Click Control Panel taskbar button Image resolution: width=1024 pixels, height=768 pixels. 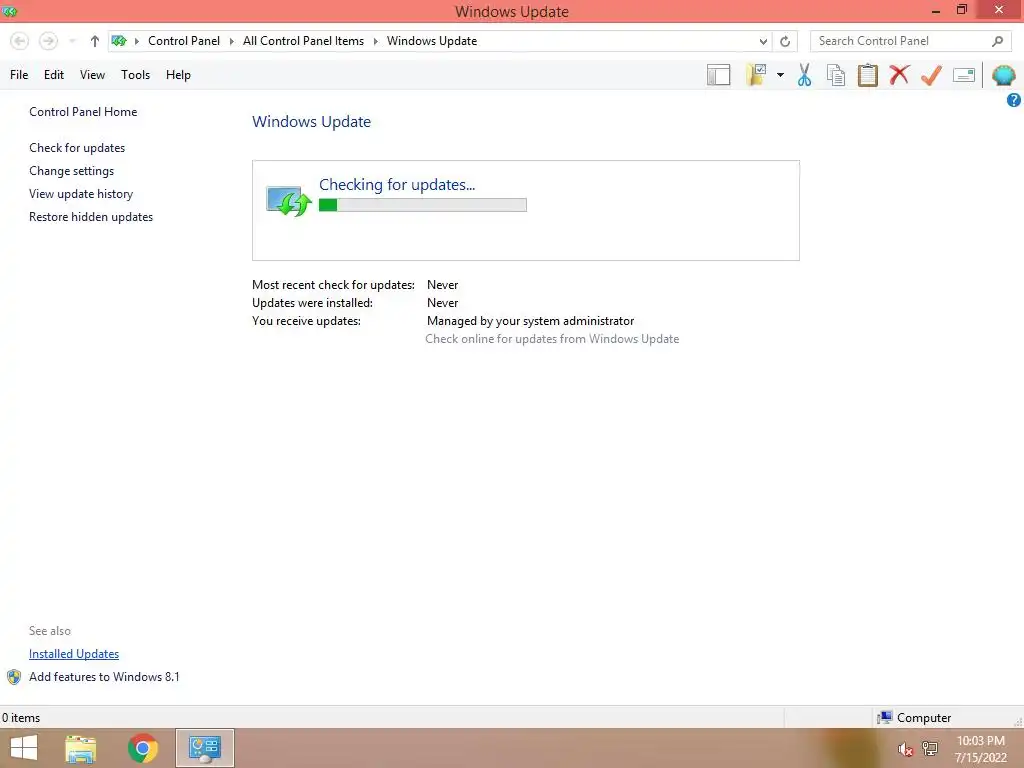click(x=204, y=748)
